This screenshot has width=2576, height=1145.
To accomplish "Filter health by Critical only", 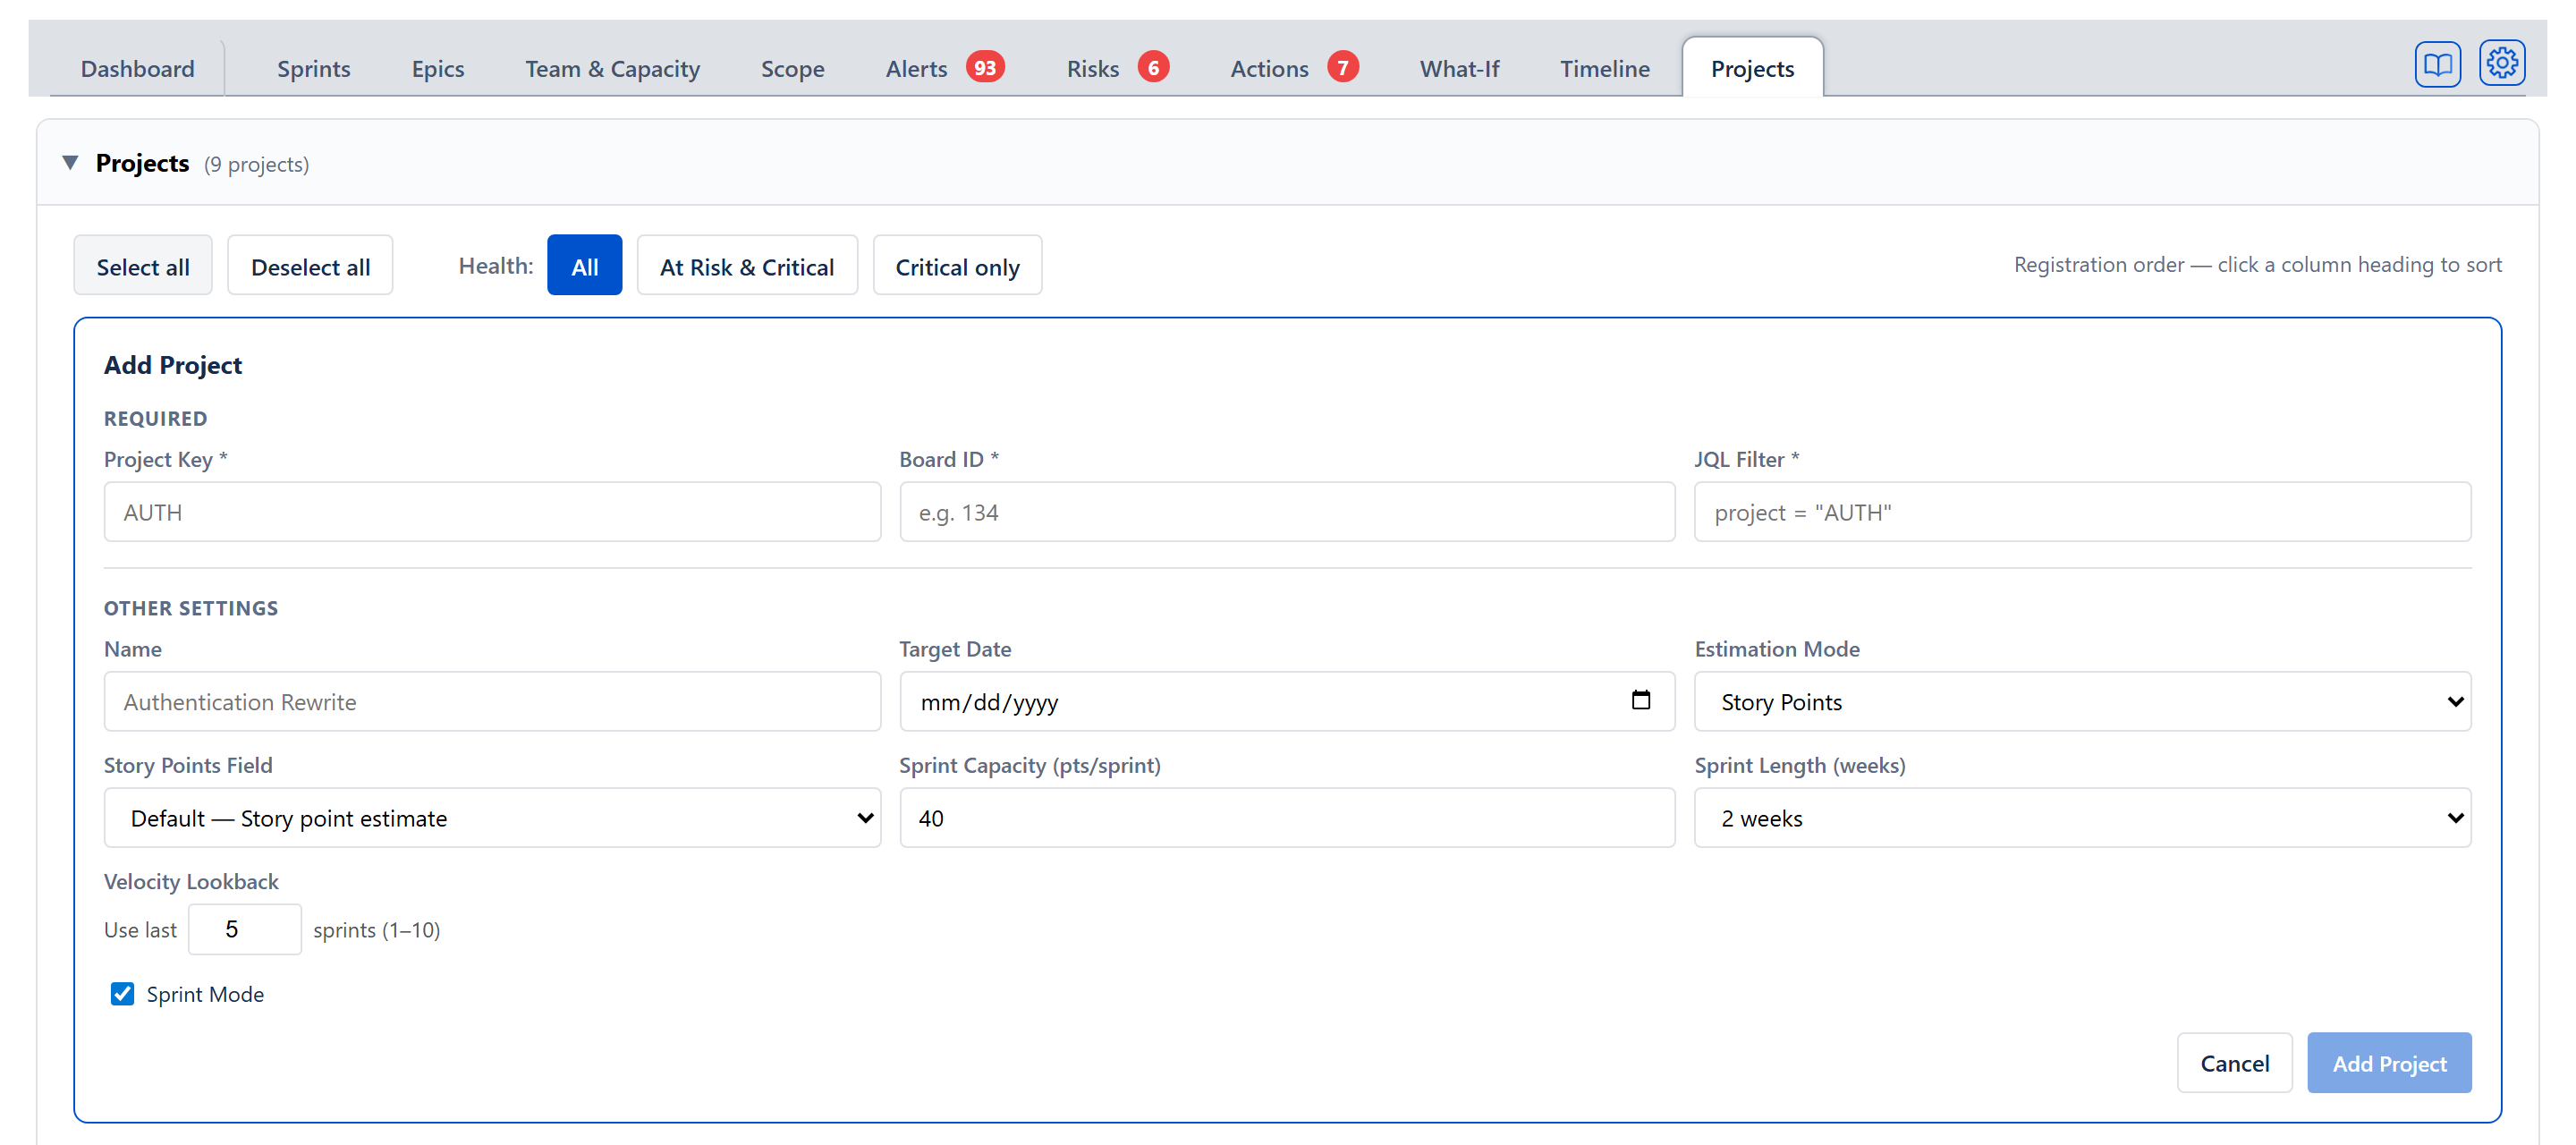I will (x=957, y=266).
